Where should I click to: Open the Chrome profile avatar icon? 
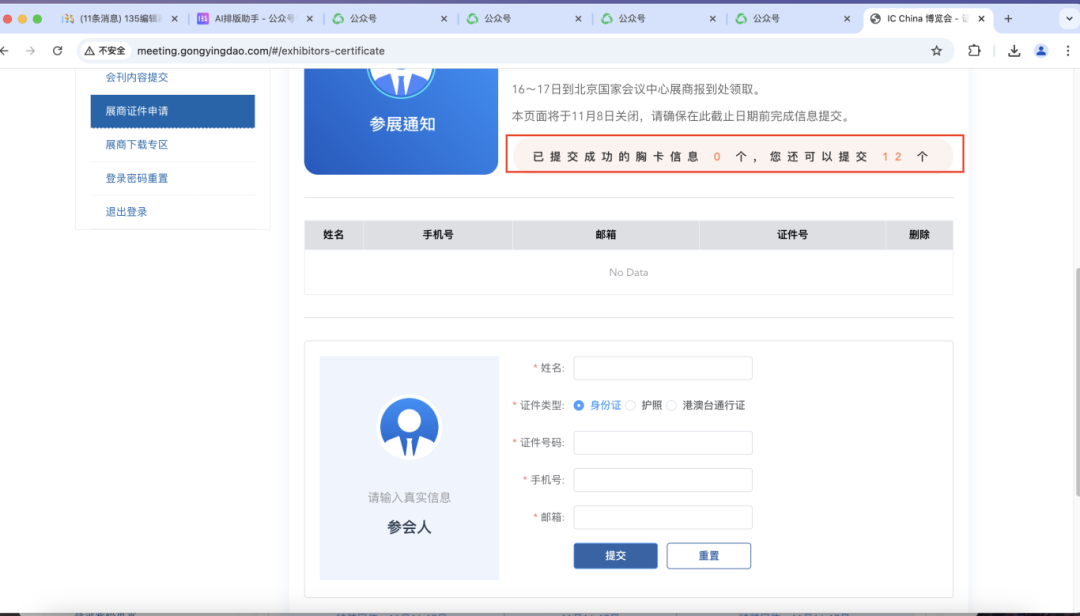(1041, 50)
